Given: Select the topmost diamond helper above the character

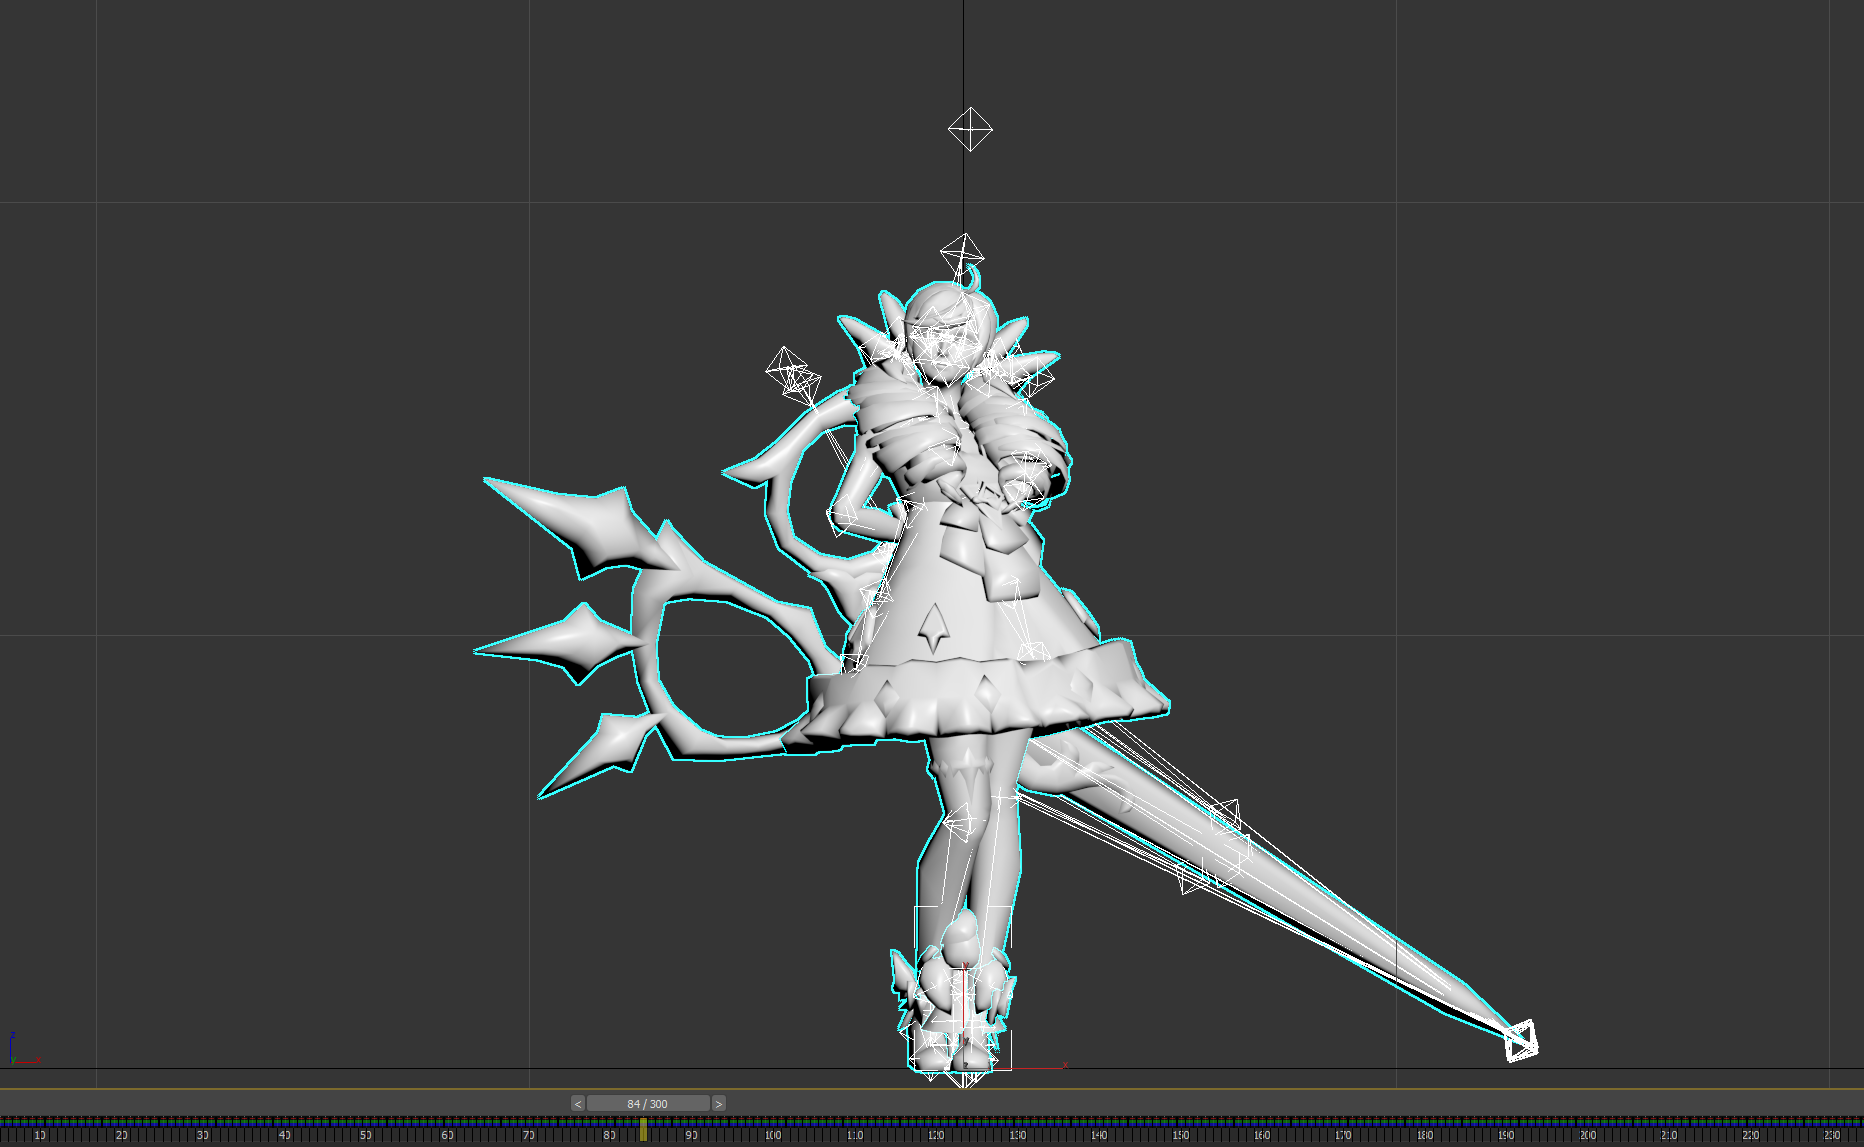Looking at the screenshot, I should pos(970,129).
